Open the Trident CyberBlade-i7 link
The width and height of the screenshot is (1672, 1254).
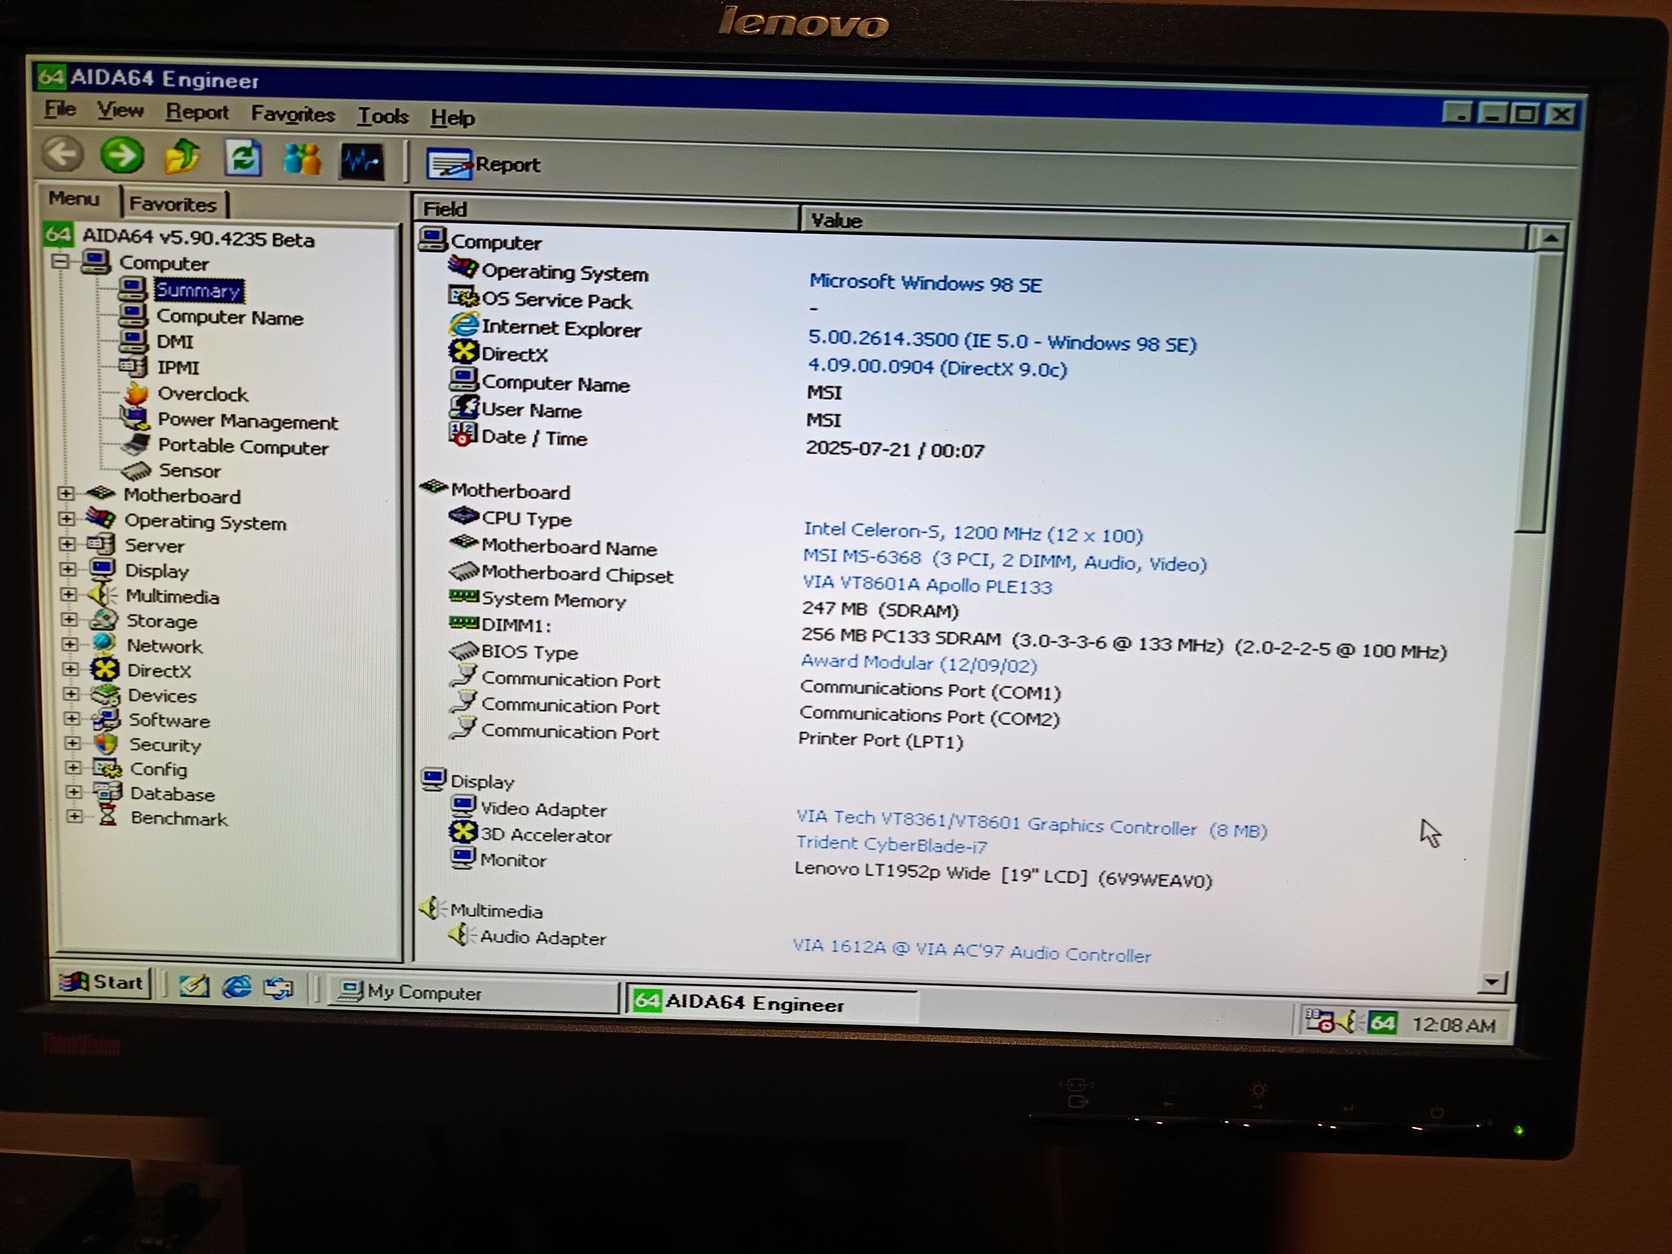click(x=891, y=844)
